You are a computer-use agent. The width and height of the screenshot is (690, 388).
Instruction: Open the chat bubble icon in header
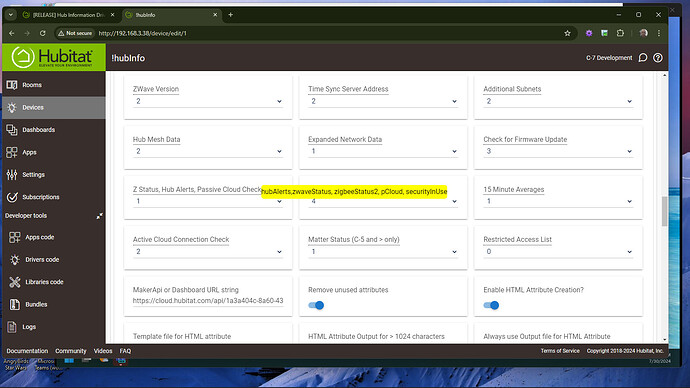click(x=643, y=58)
